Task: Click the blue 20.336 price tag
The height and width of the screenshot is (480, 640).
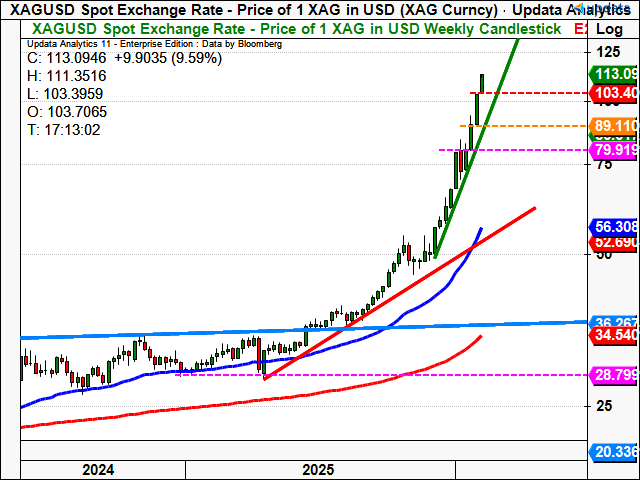Action: pos(614,451)
